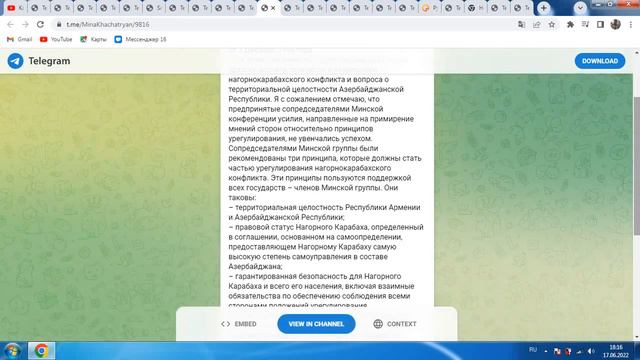Click the page vertical scrollbar thumb

point(636,165)
